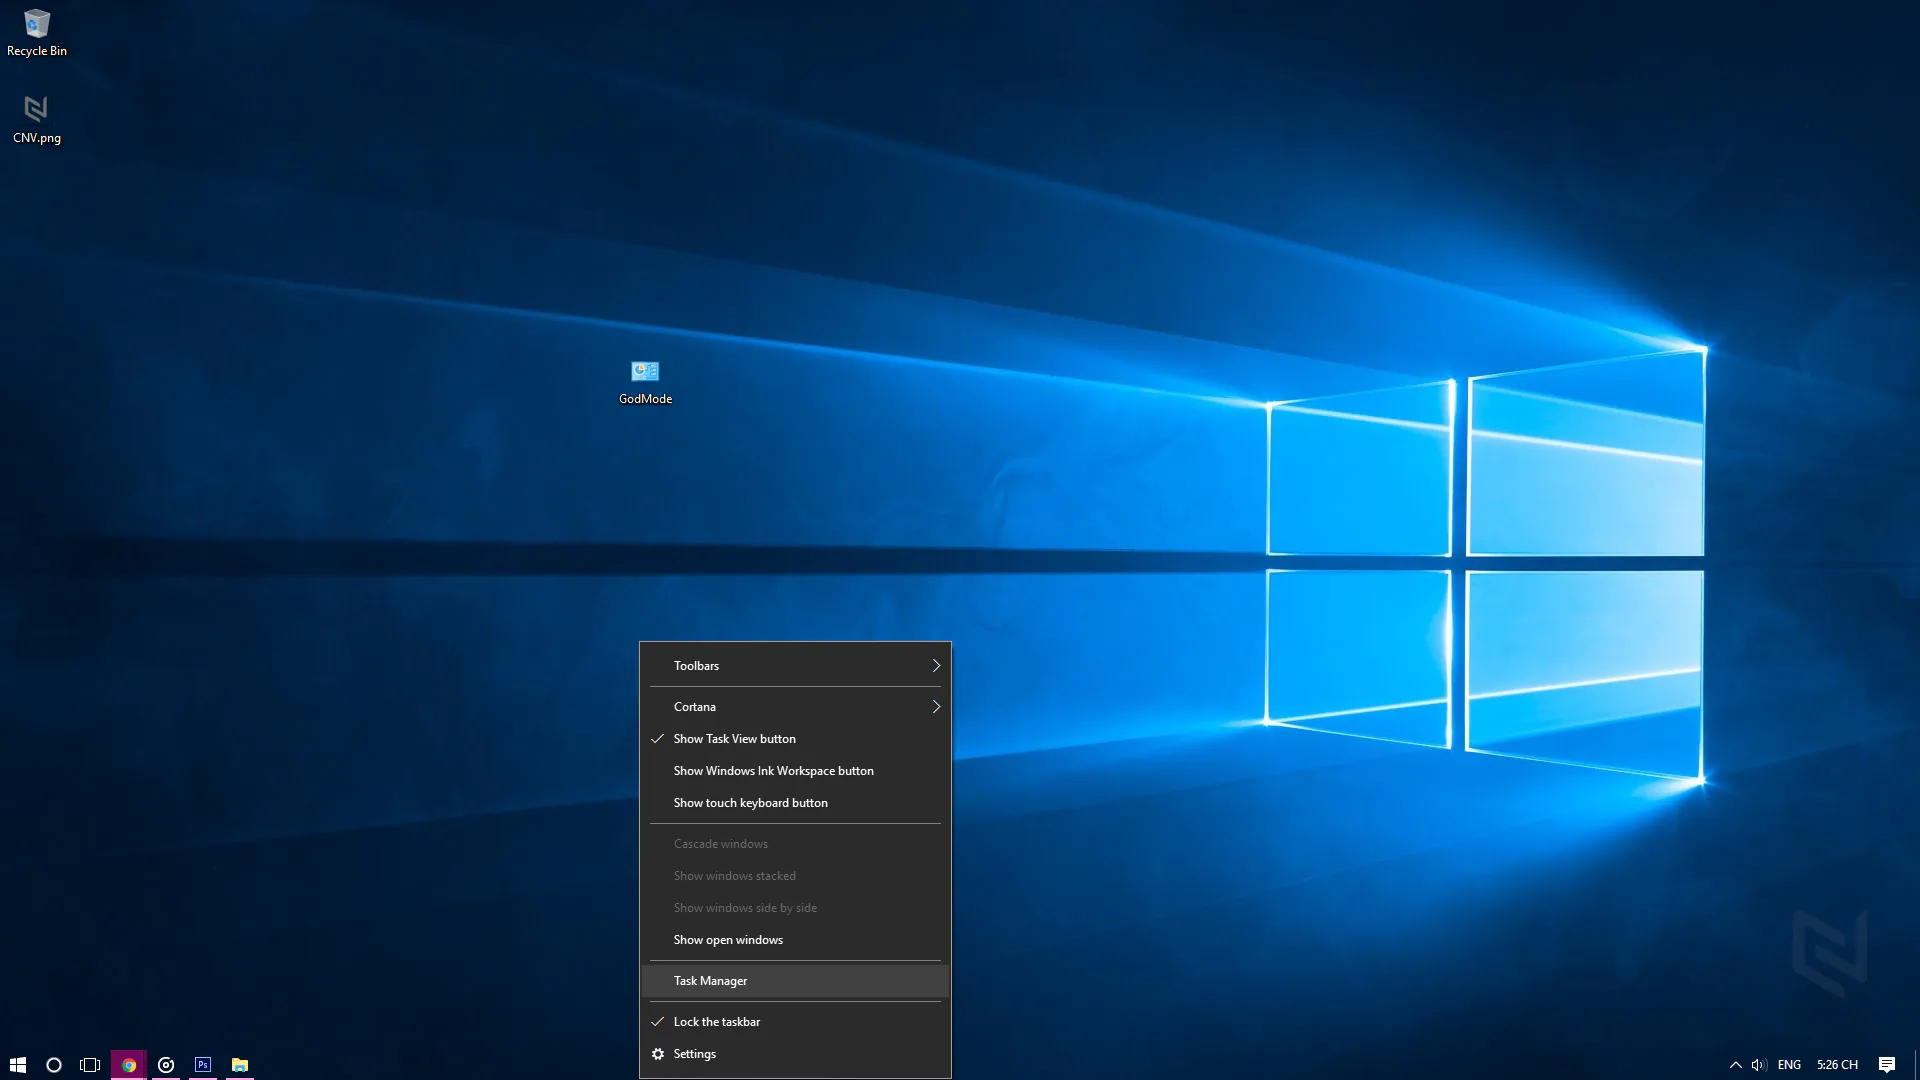This screenshot has width=1920, height=1080.
Task: Choose Show open windows
Action: coord(795,940)
